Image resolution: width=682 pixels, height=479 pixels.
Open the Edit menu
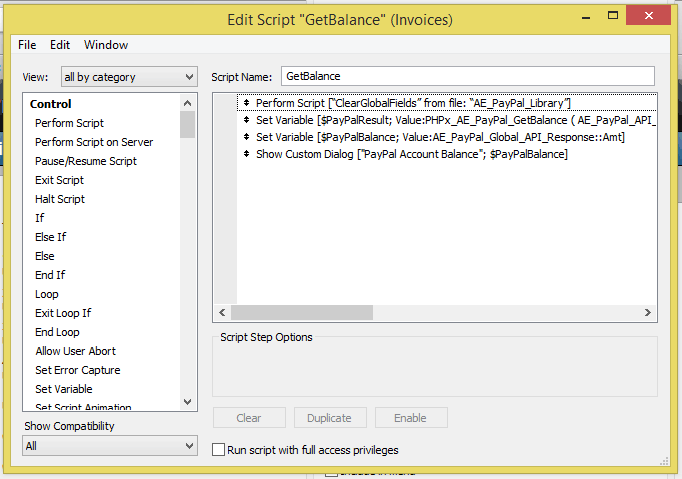(x=60, y=45)
